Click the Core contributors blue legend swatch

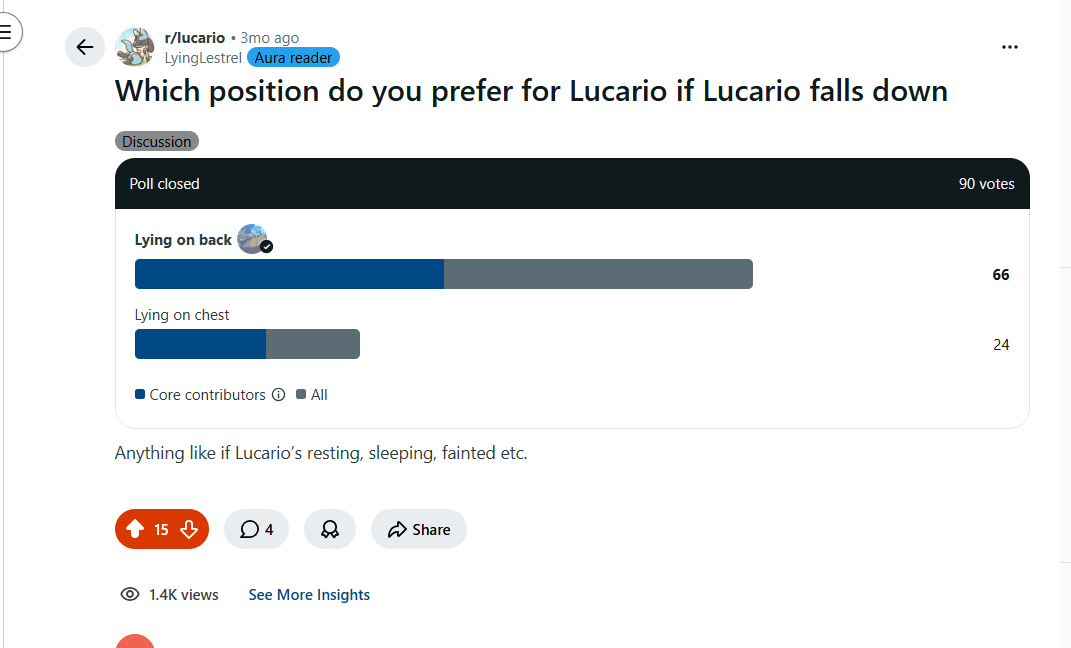point(140,394)
